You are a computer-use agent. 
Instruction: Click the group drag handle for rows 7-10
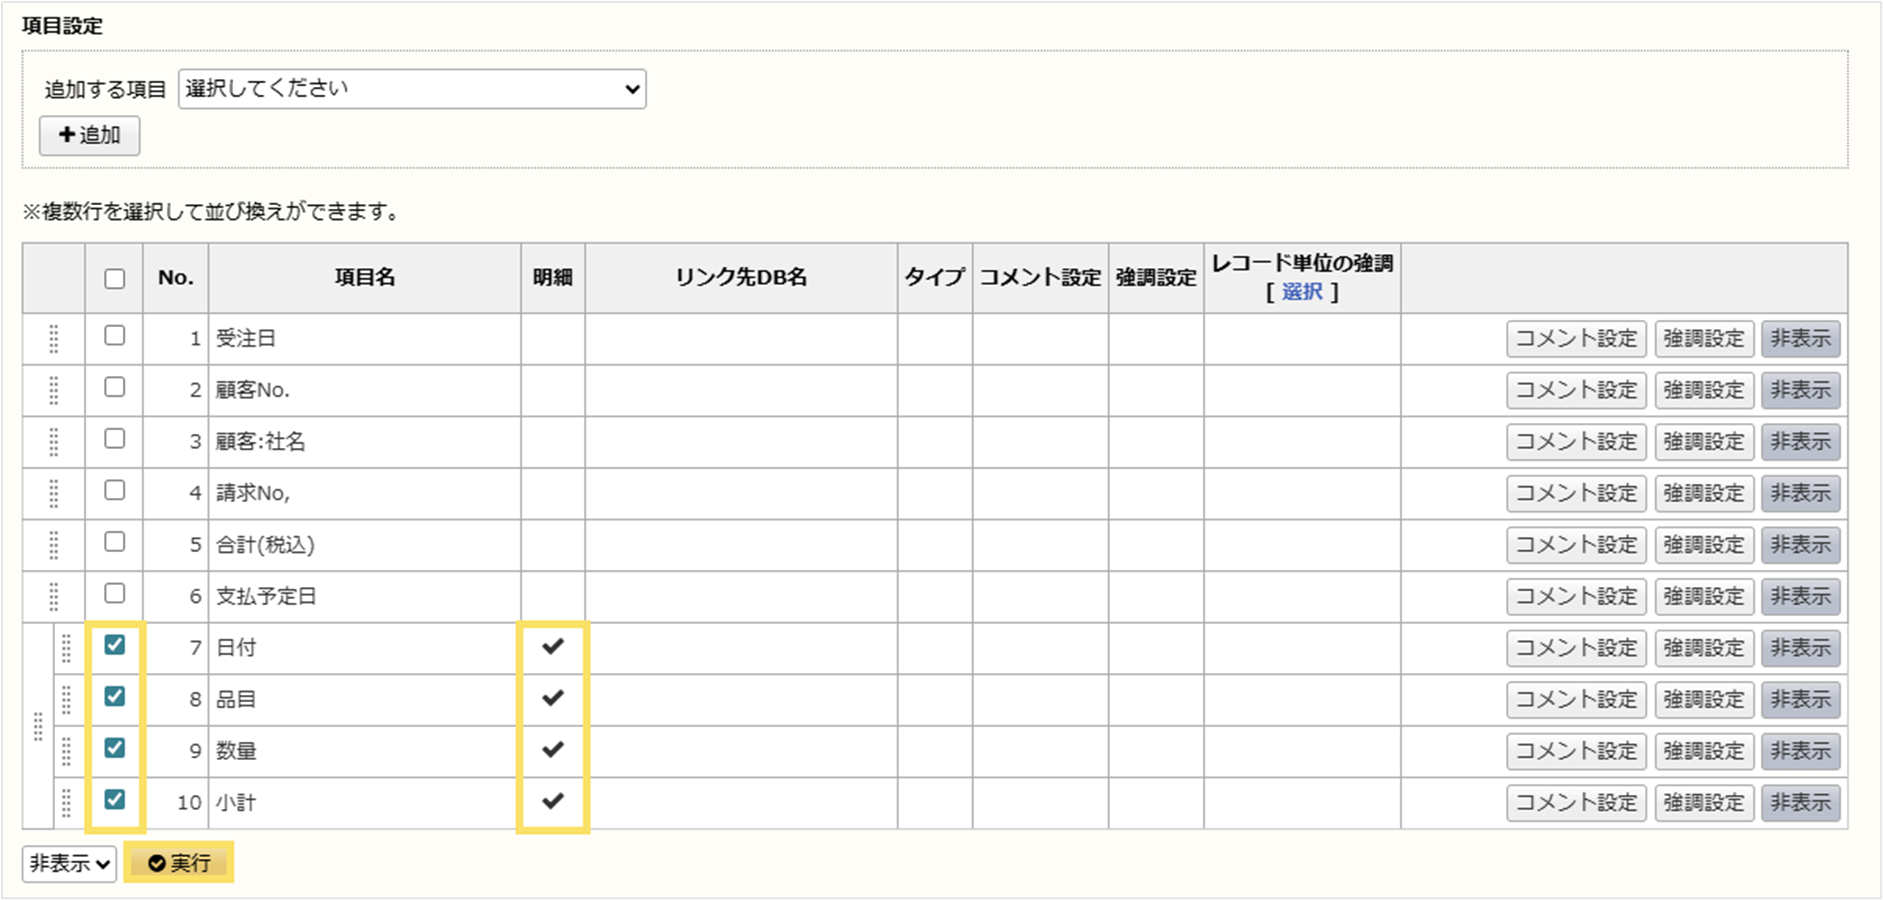click(x=38, y=726)
